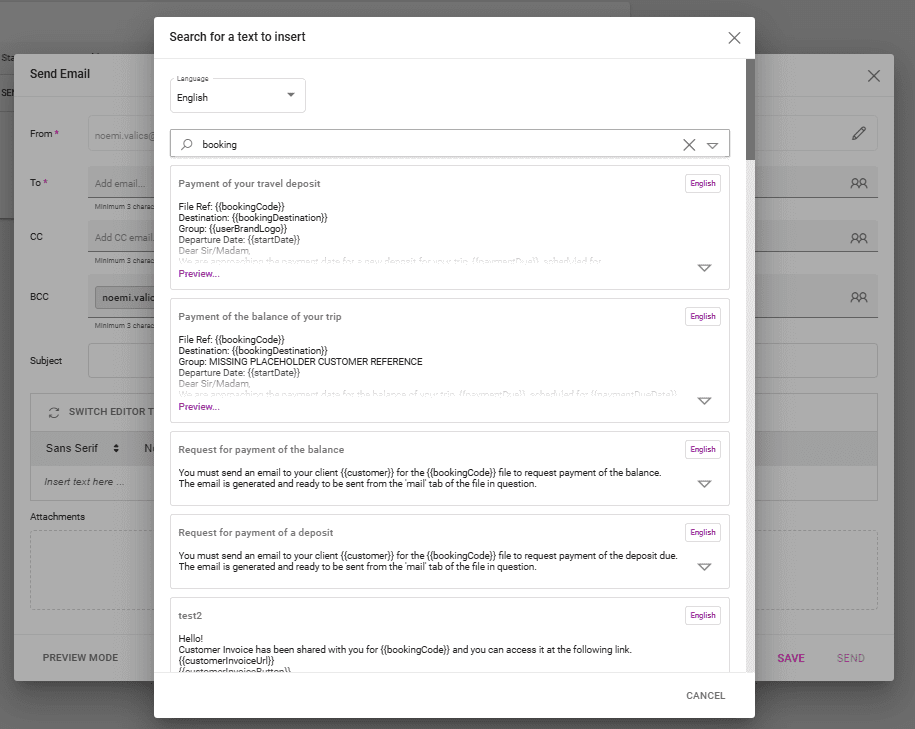This screenshot has height=729, width=915.
Task: Open contacts picker for CC field
Action: (858, 239)
